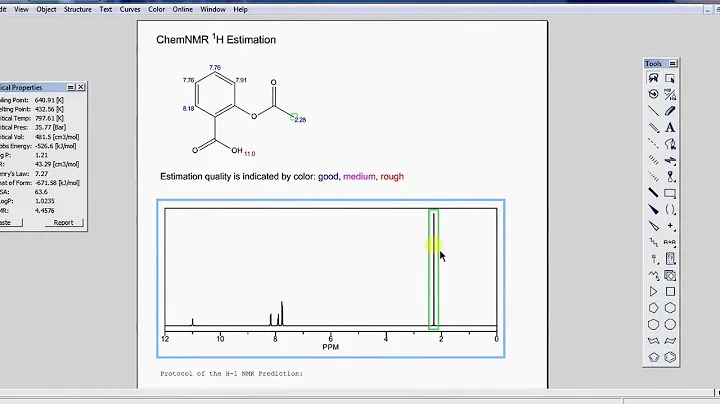Click the PPM axis label
This screenshot has width=720, height=404.
point(331,347)
